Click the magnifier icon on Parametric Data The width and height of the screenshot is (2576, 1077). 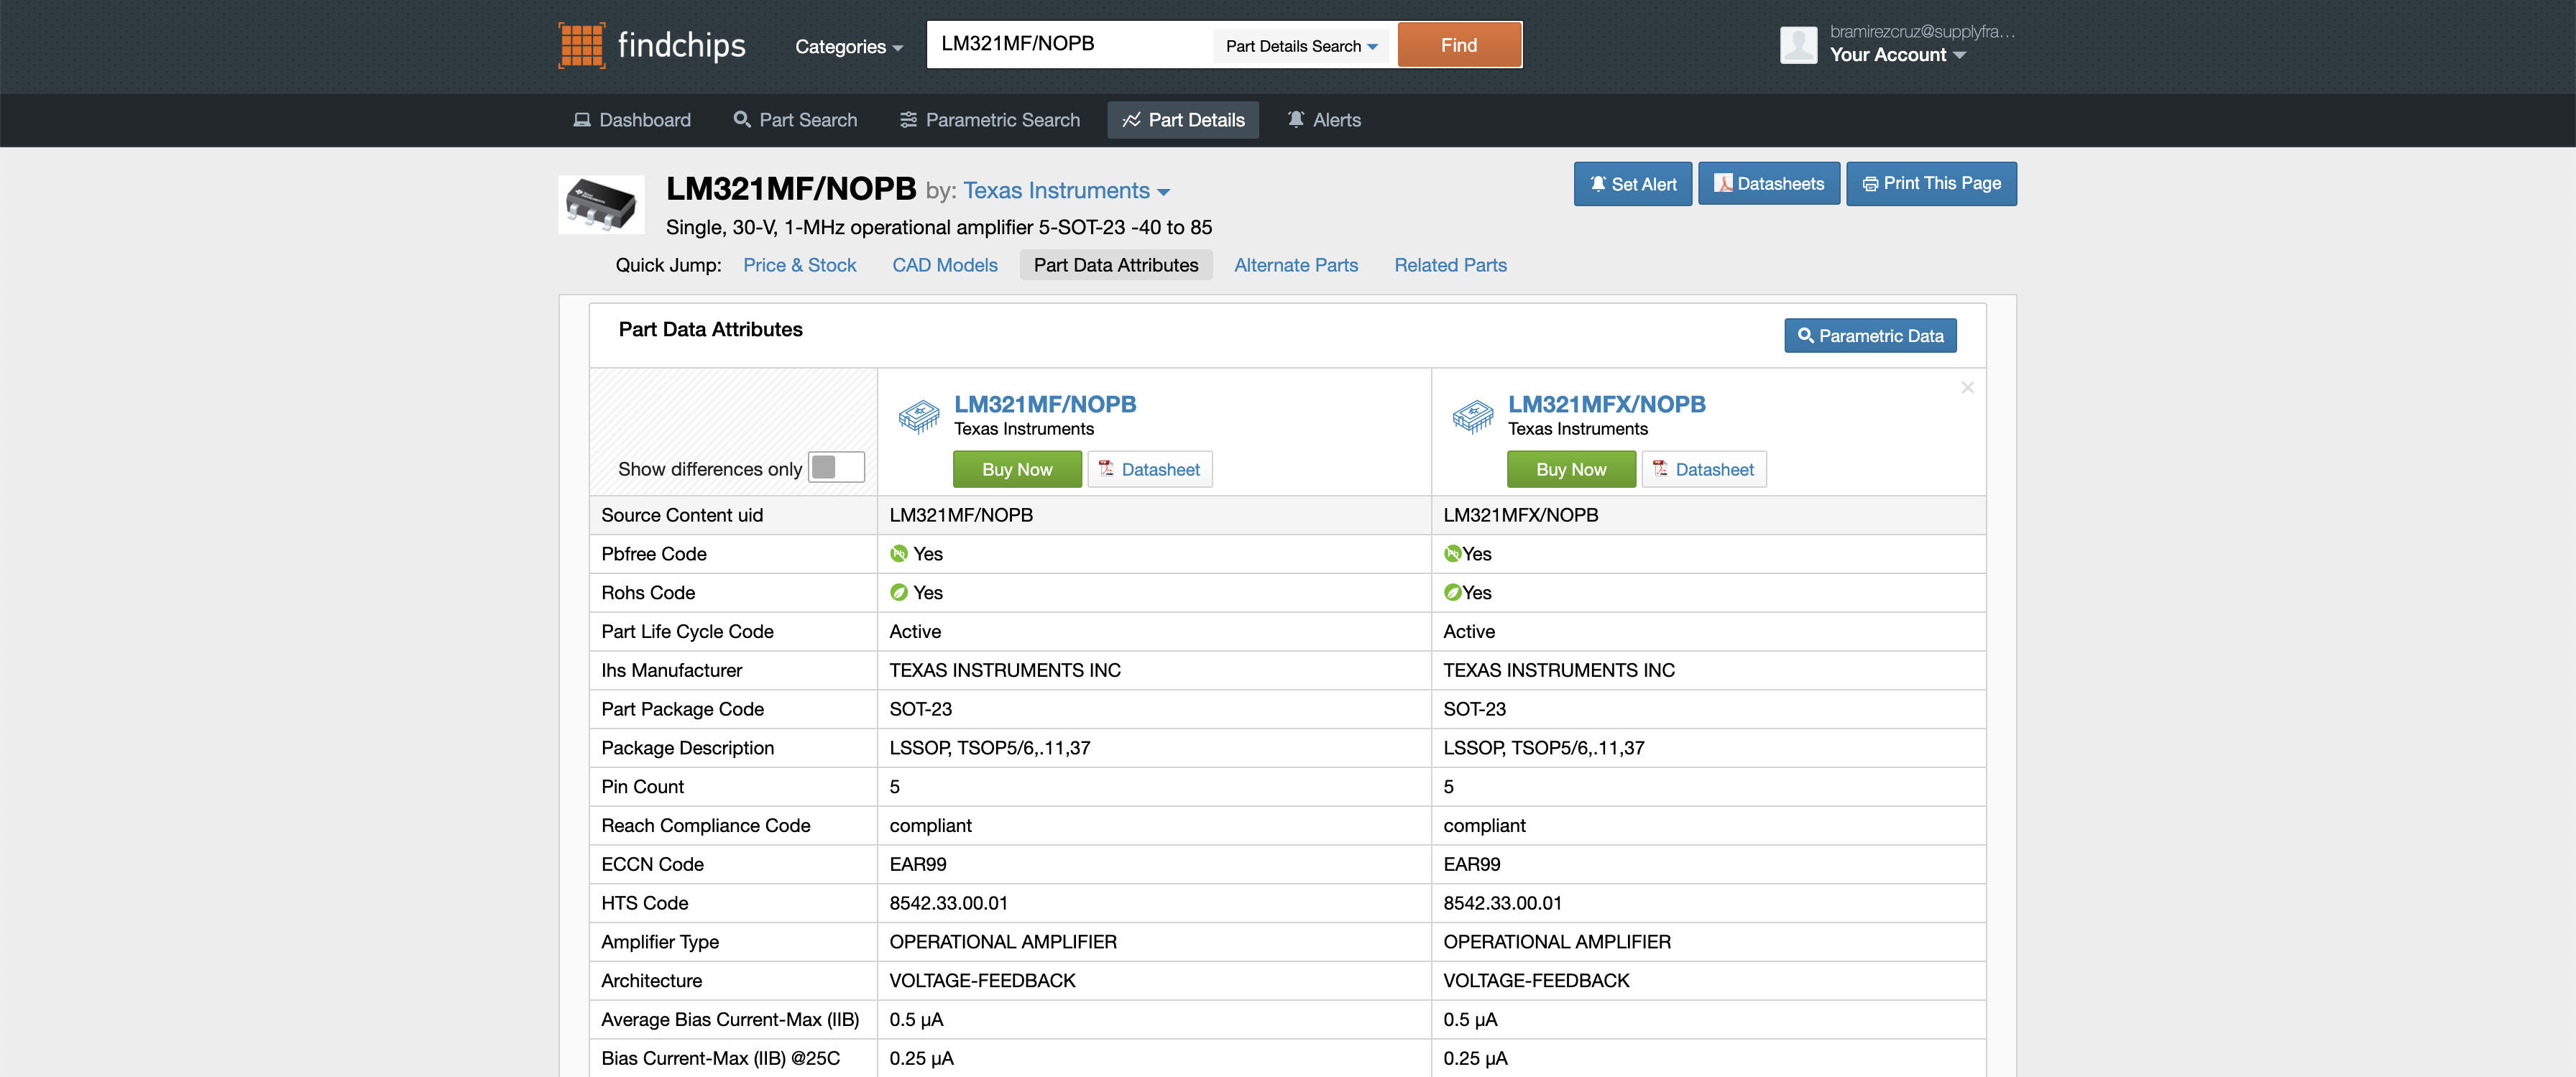[1805, 336]
